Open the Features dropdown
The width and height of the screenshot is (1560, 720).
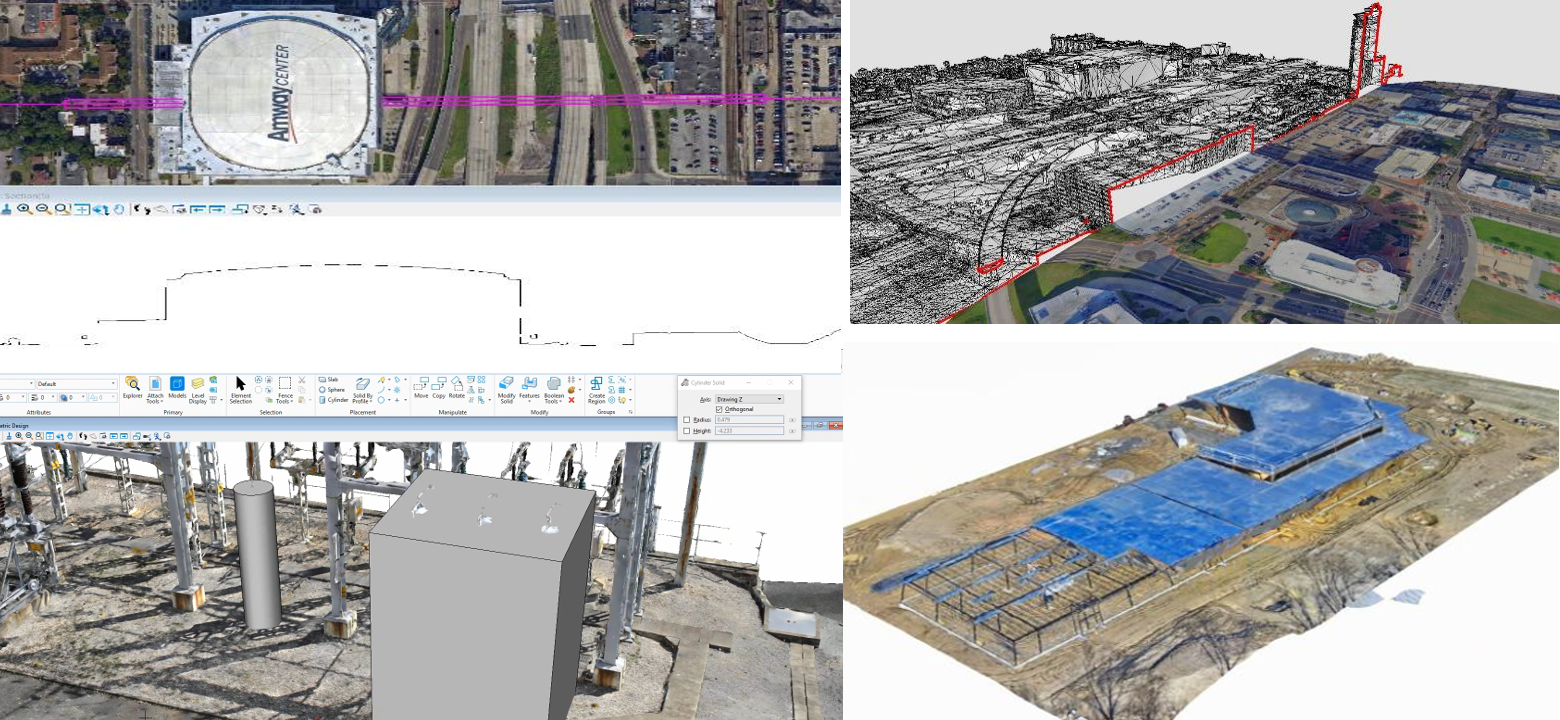click(529, 389)
